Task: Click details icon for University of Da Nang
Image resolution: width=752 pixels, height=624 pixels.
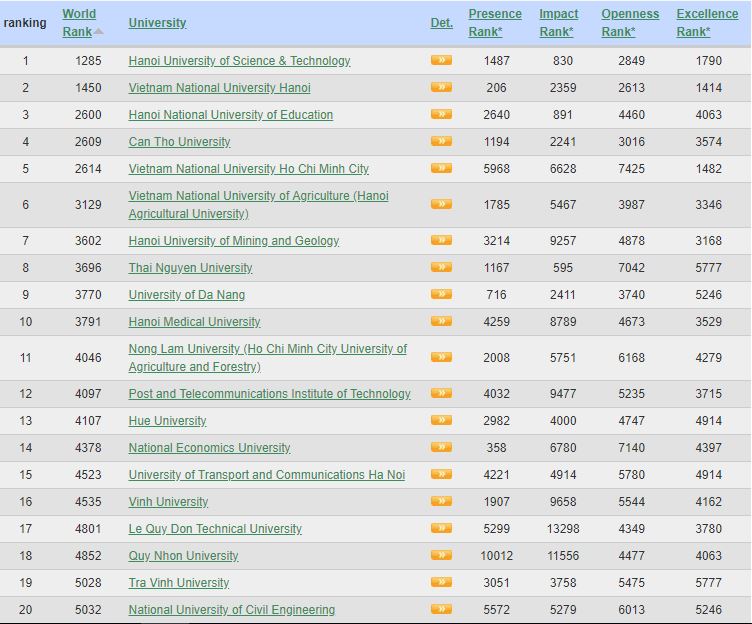Action: coord(441,294)
